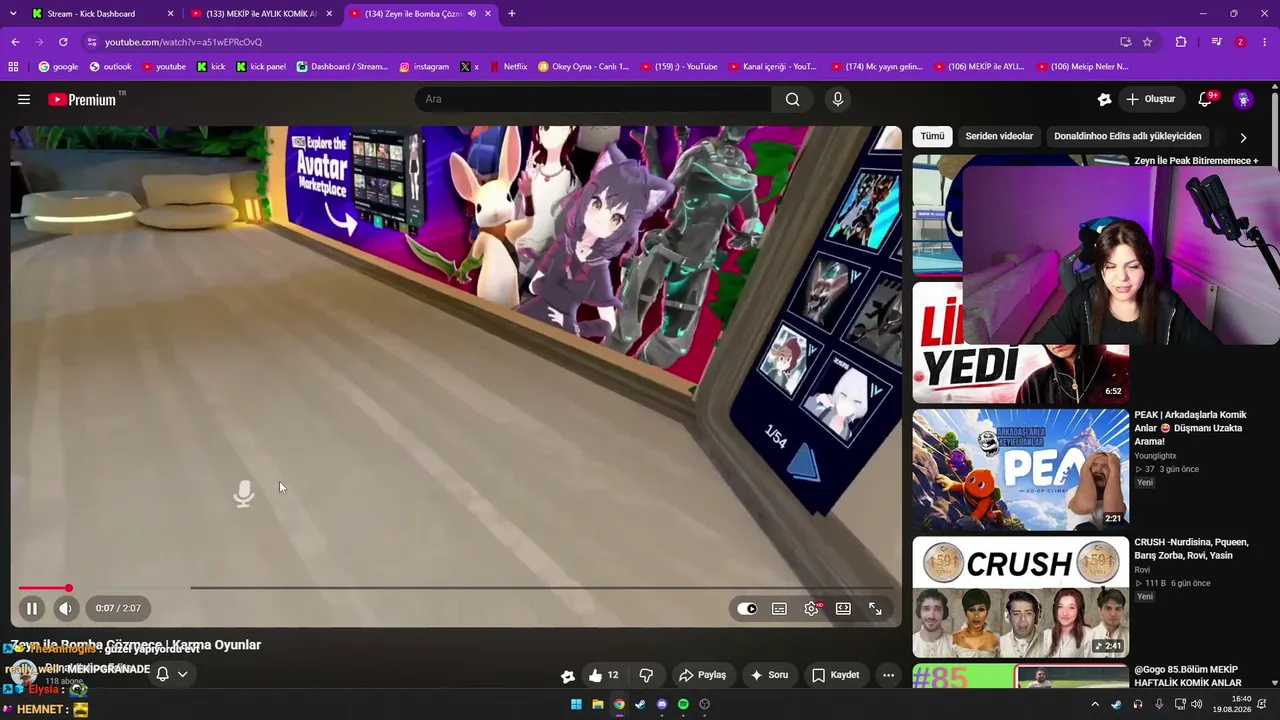Open the CRUSH -Nurdisina, Pqueen video title
The height and width of the screenshot is (720, 1280).
tap(1191, 549)
